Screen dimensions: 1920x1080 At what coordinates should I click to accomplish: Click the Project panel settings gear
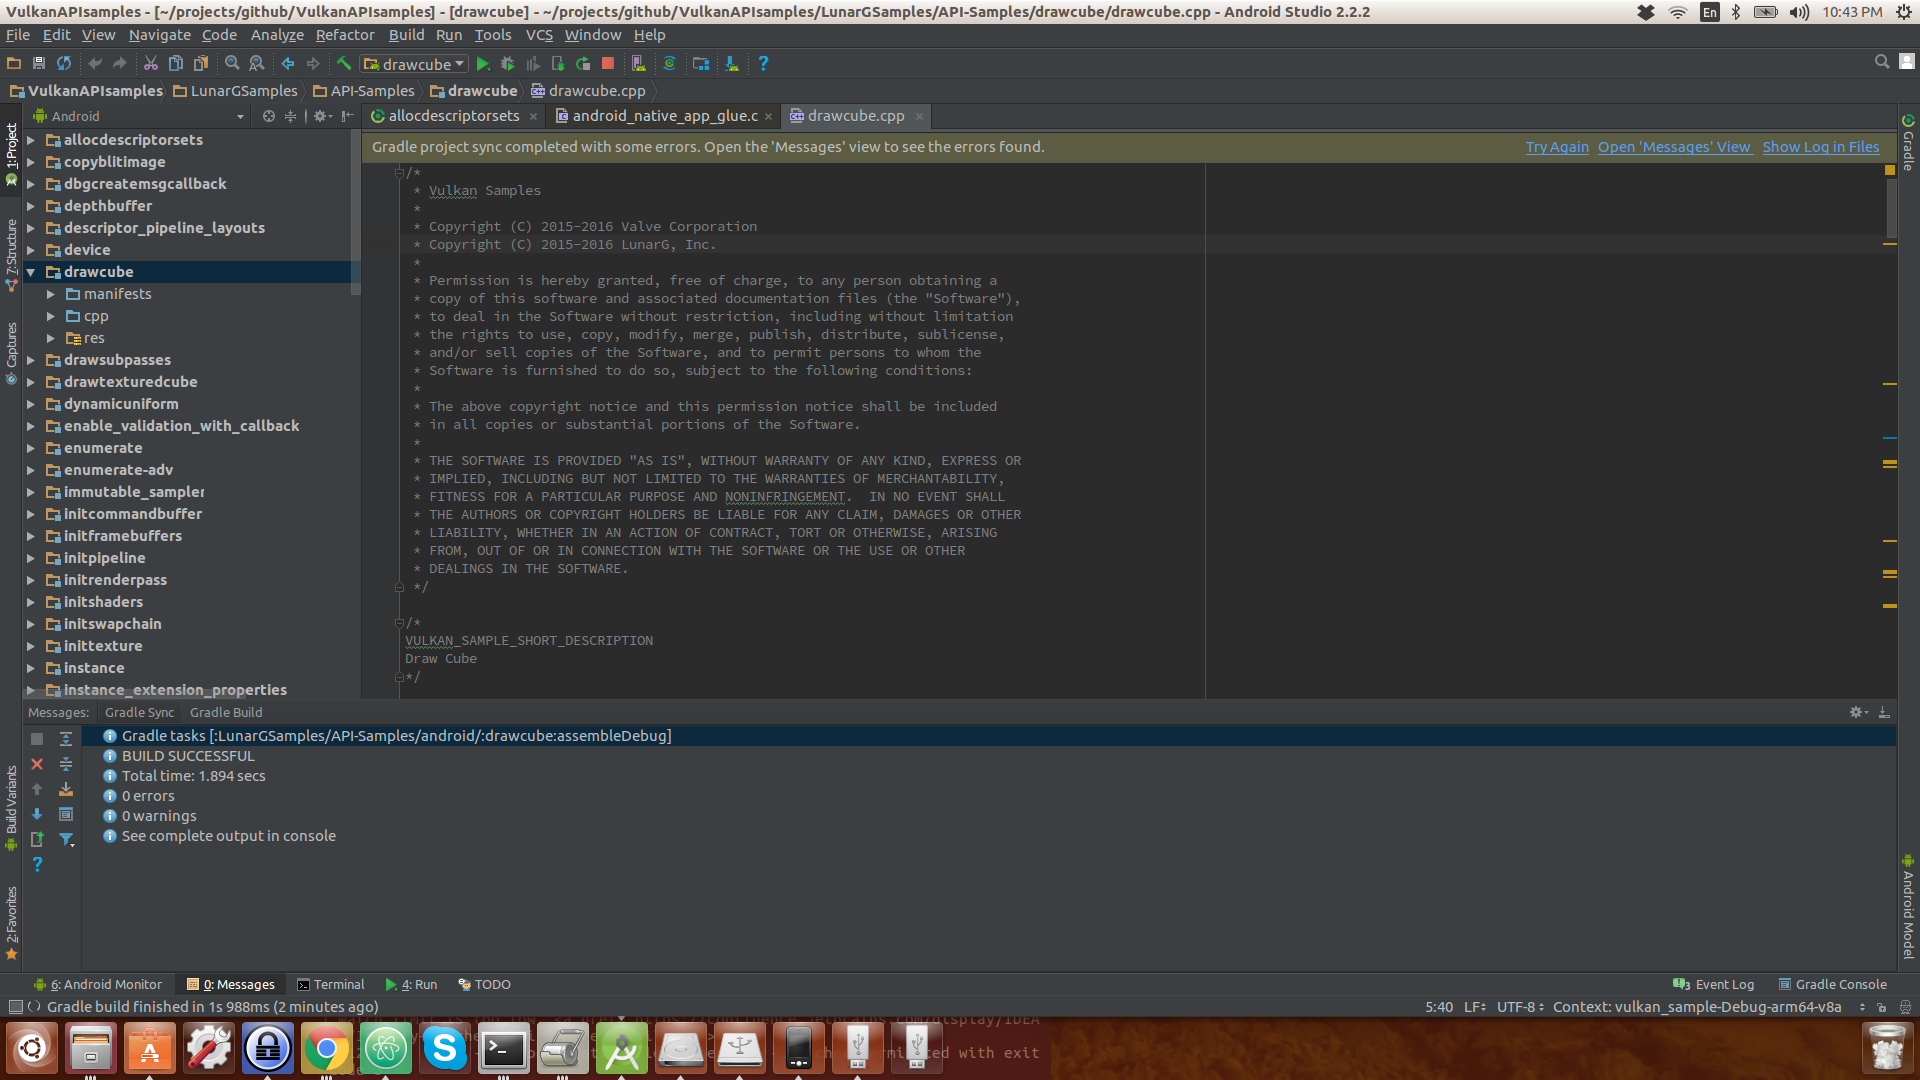click(321, 116)
